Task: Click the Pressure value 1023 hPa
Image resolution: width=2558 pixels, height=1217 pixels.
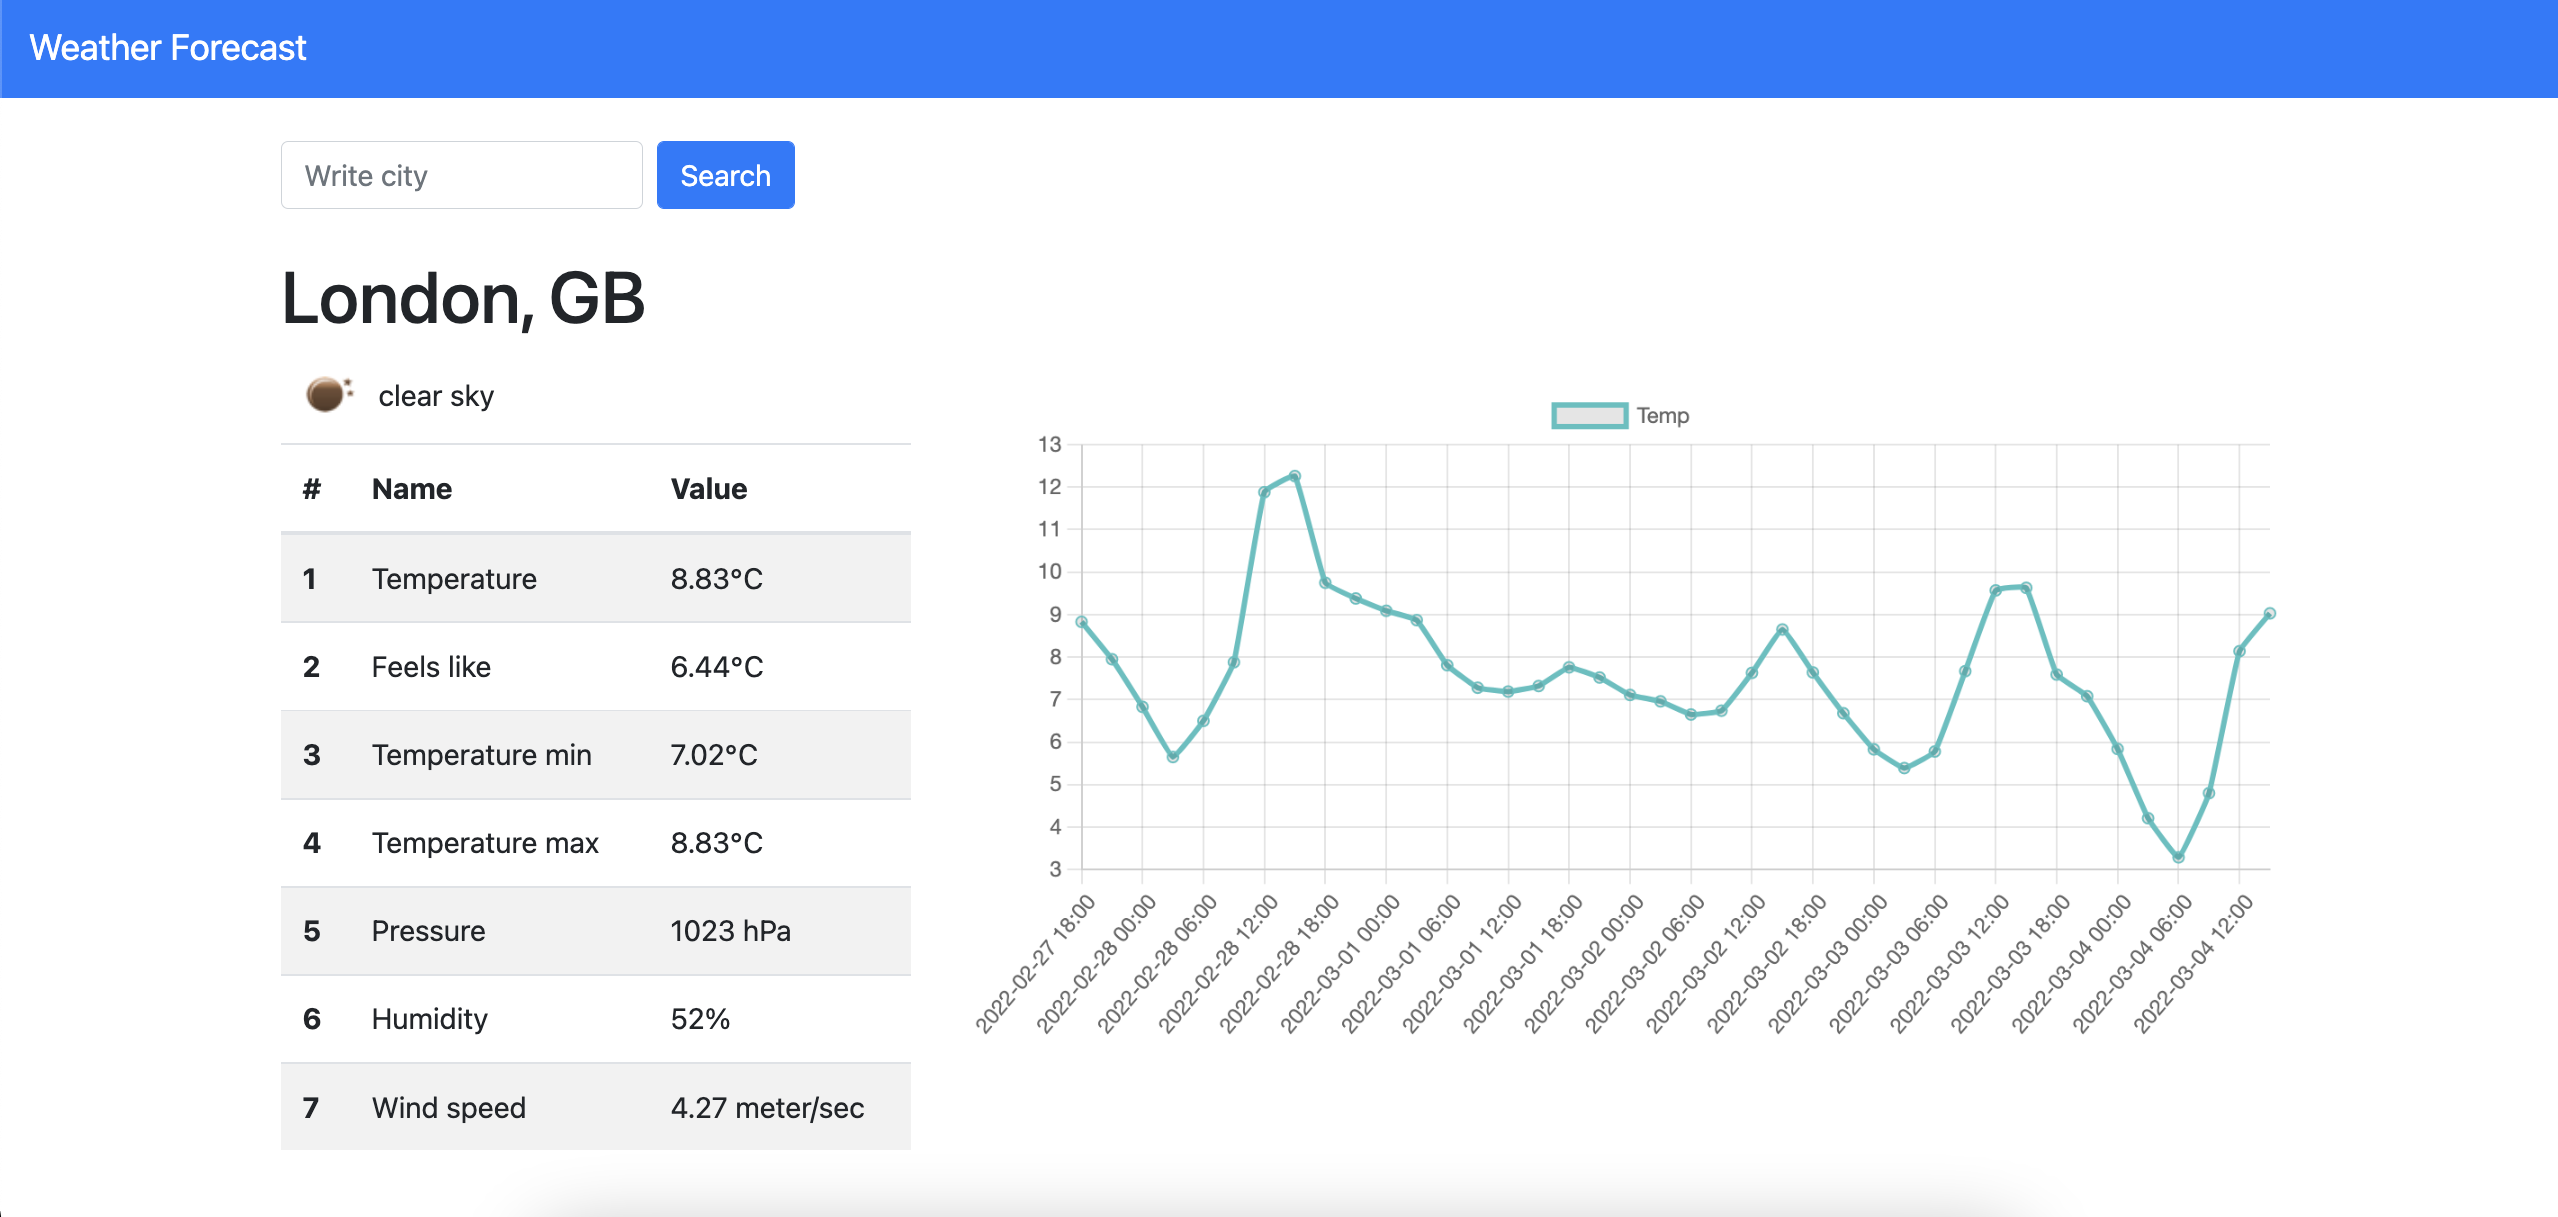Action: [x=730, y=931]
